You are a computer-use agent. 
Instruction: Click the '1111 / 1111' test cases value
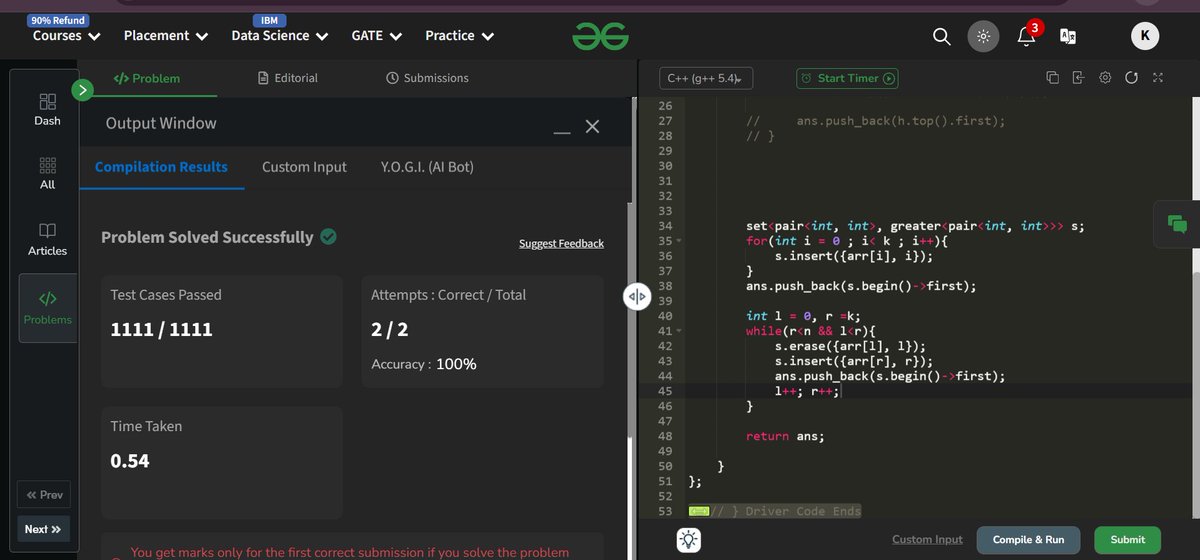coord(162,329)
